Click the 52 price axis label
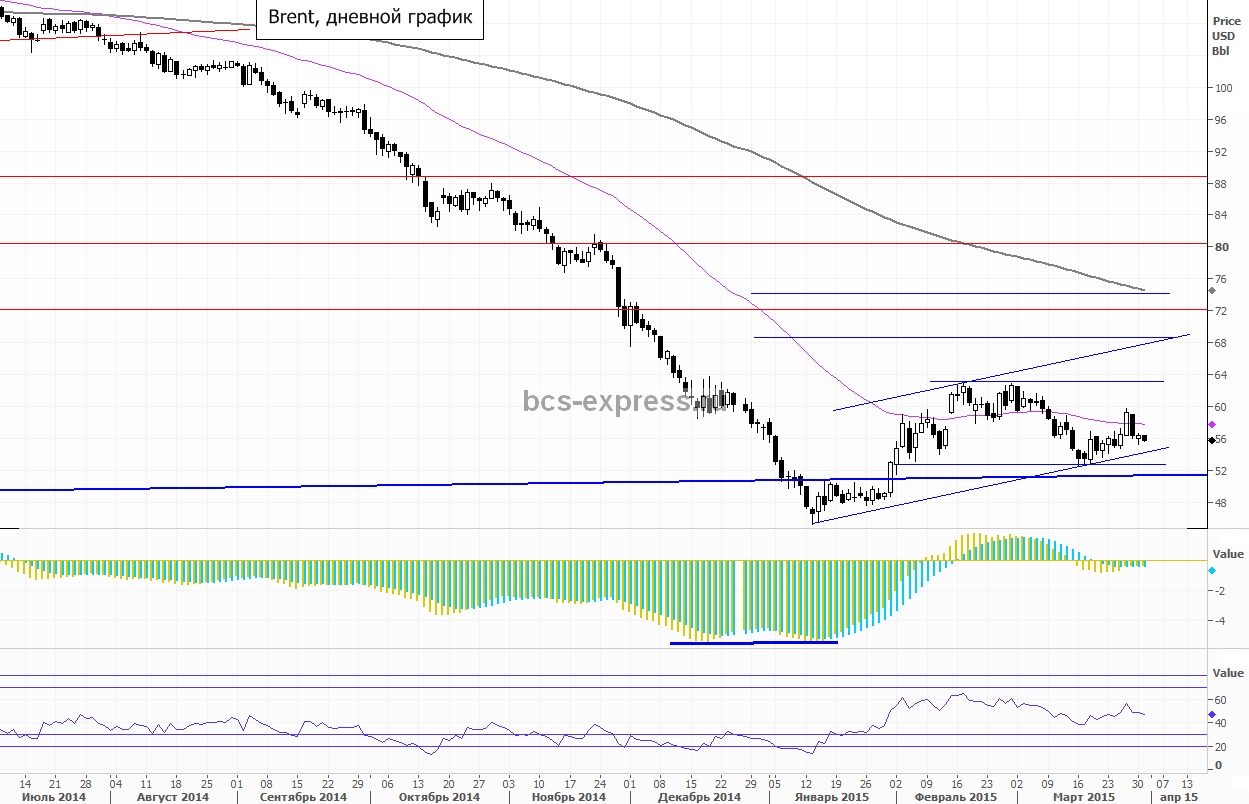Screen dimensions: 1249x804 click(x=1220, y=471)
